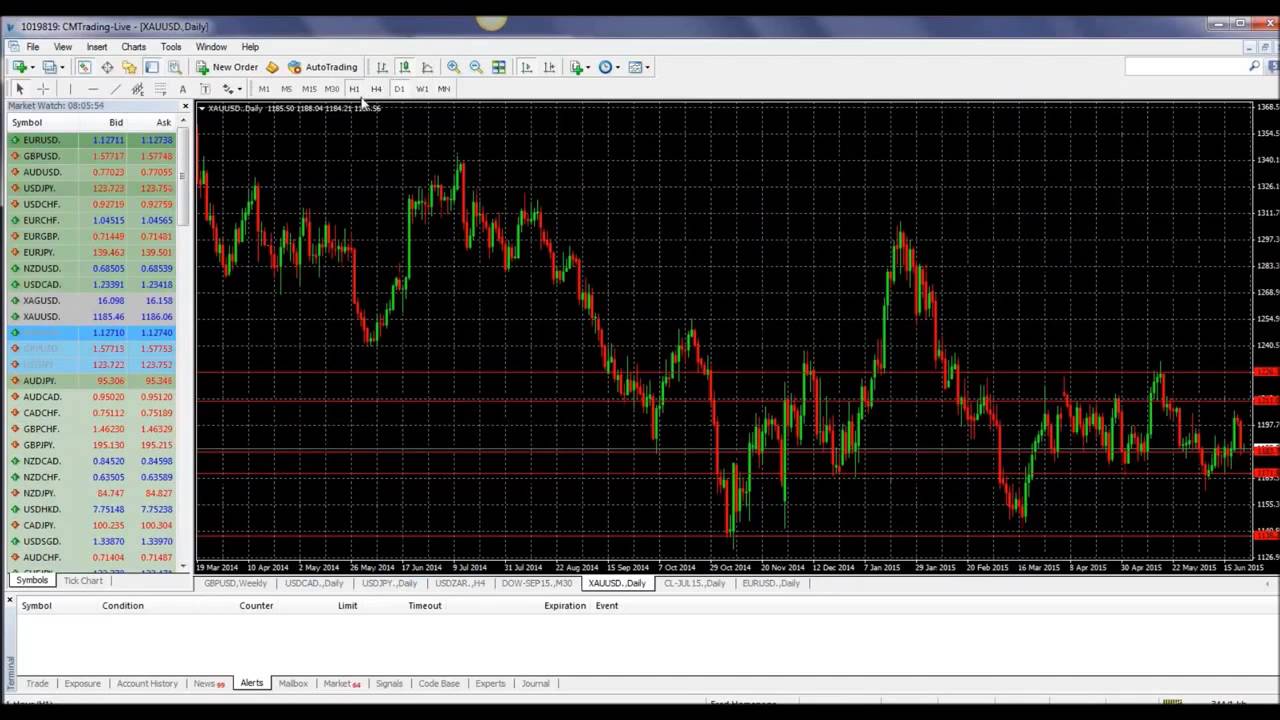Image resolution: width=1280 pixels, height=720 pixels.
Task: Select the Cursor arrow tool
Action: (19, 89)
